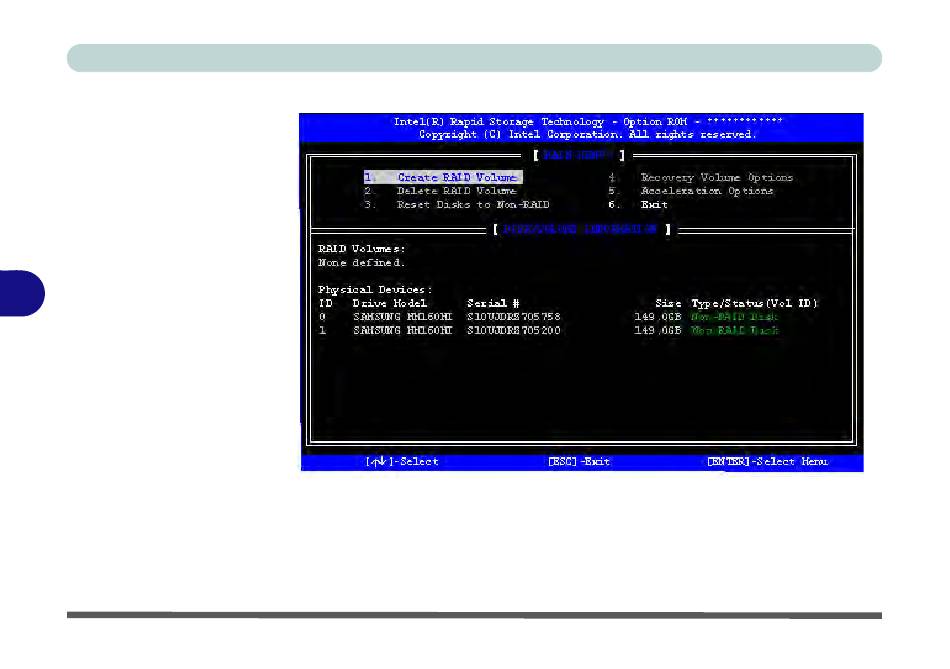Click serial number ending 705200
Viewport: 950px width, 669px height.
(514, 330)
